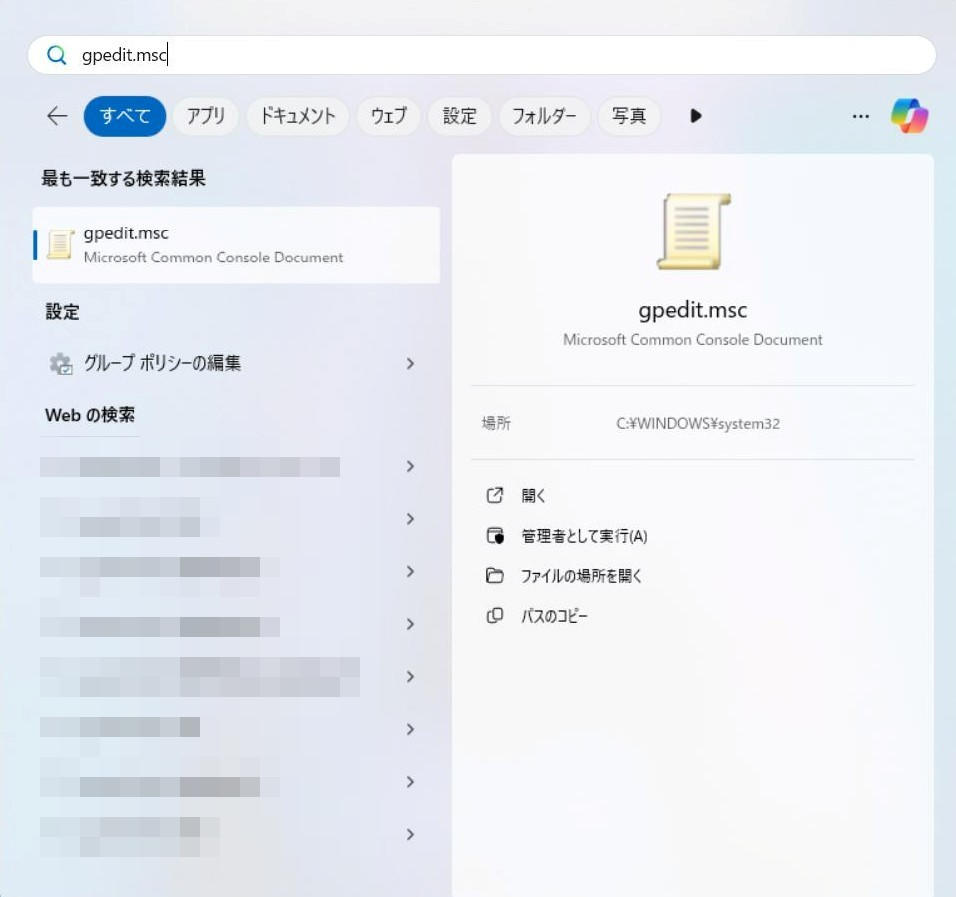Expand the seventh web search result chevron

pyautogui.click(x=410, y=782)
